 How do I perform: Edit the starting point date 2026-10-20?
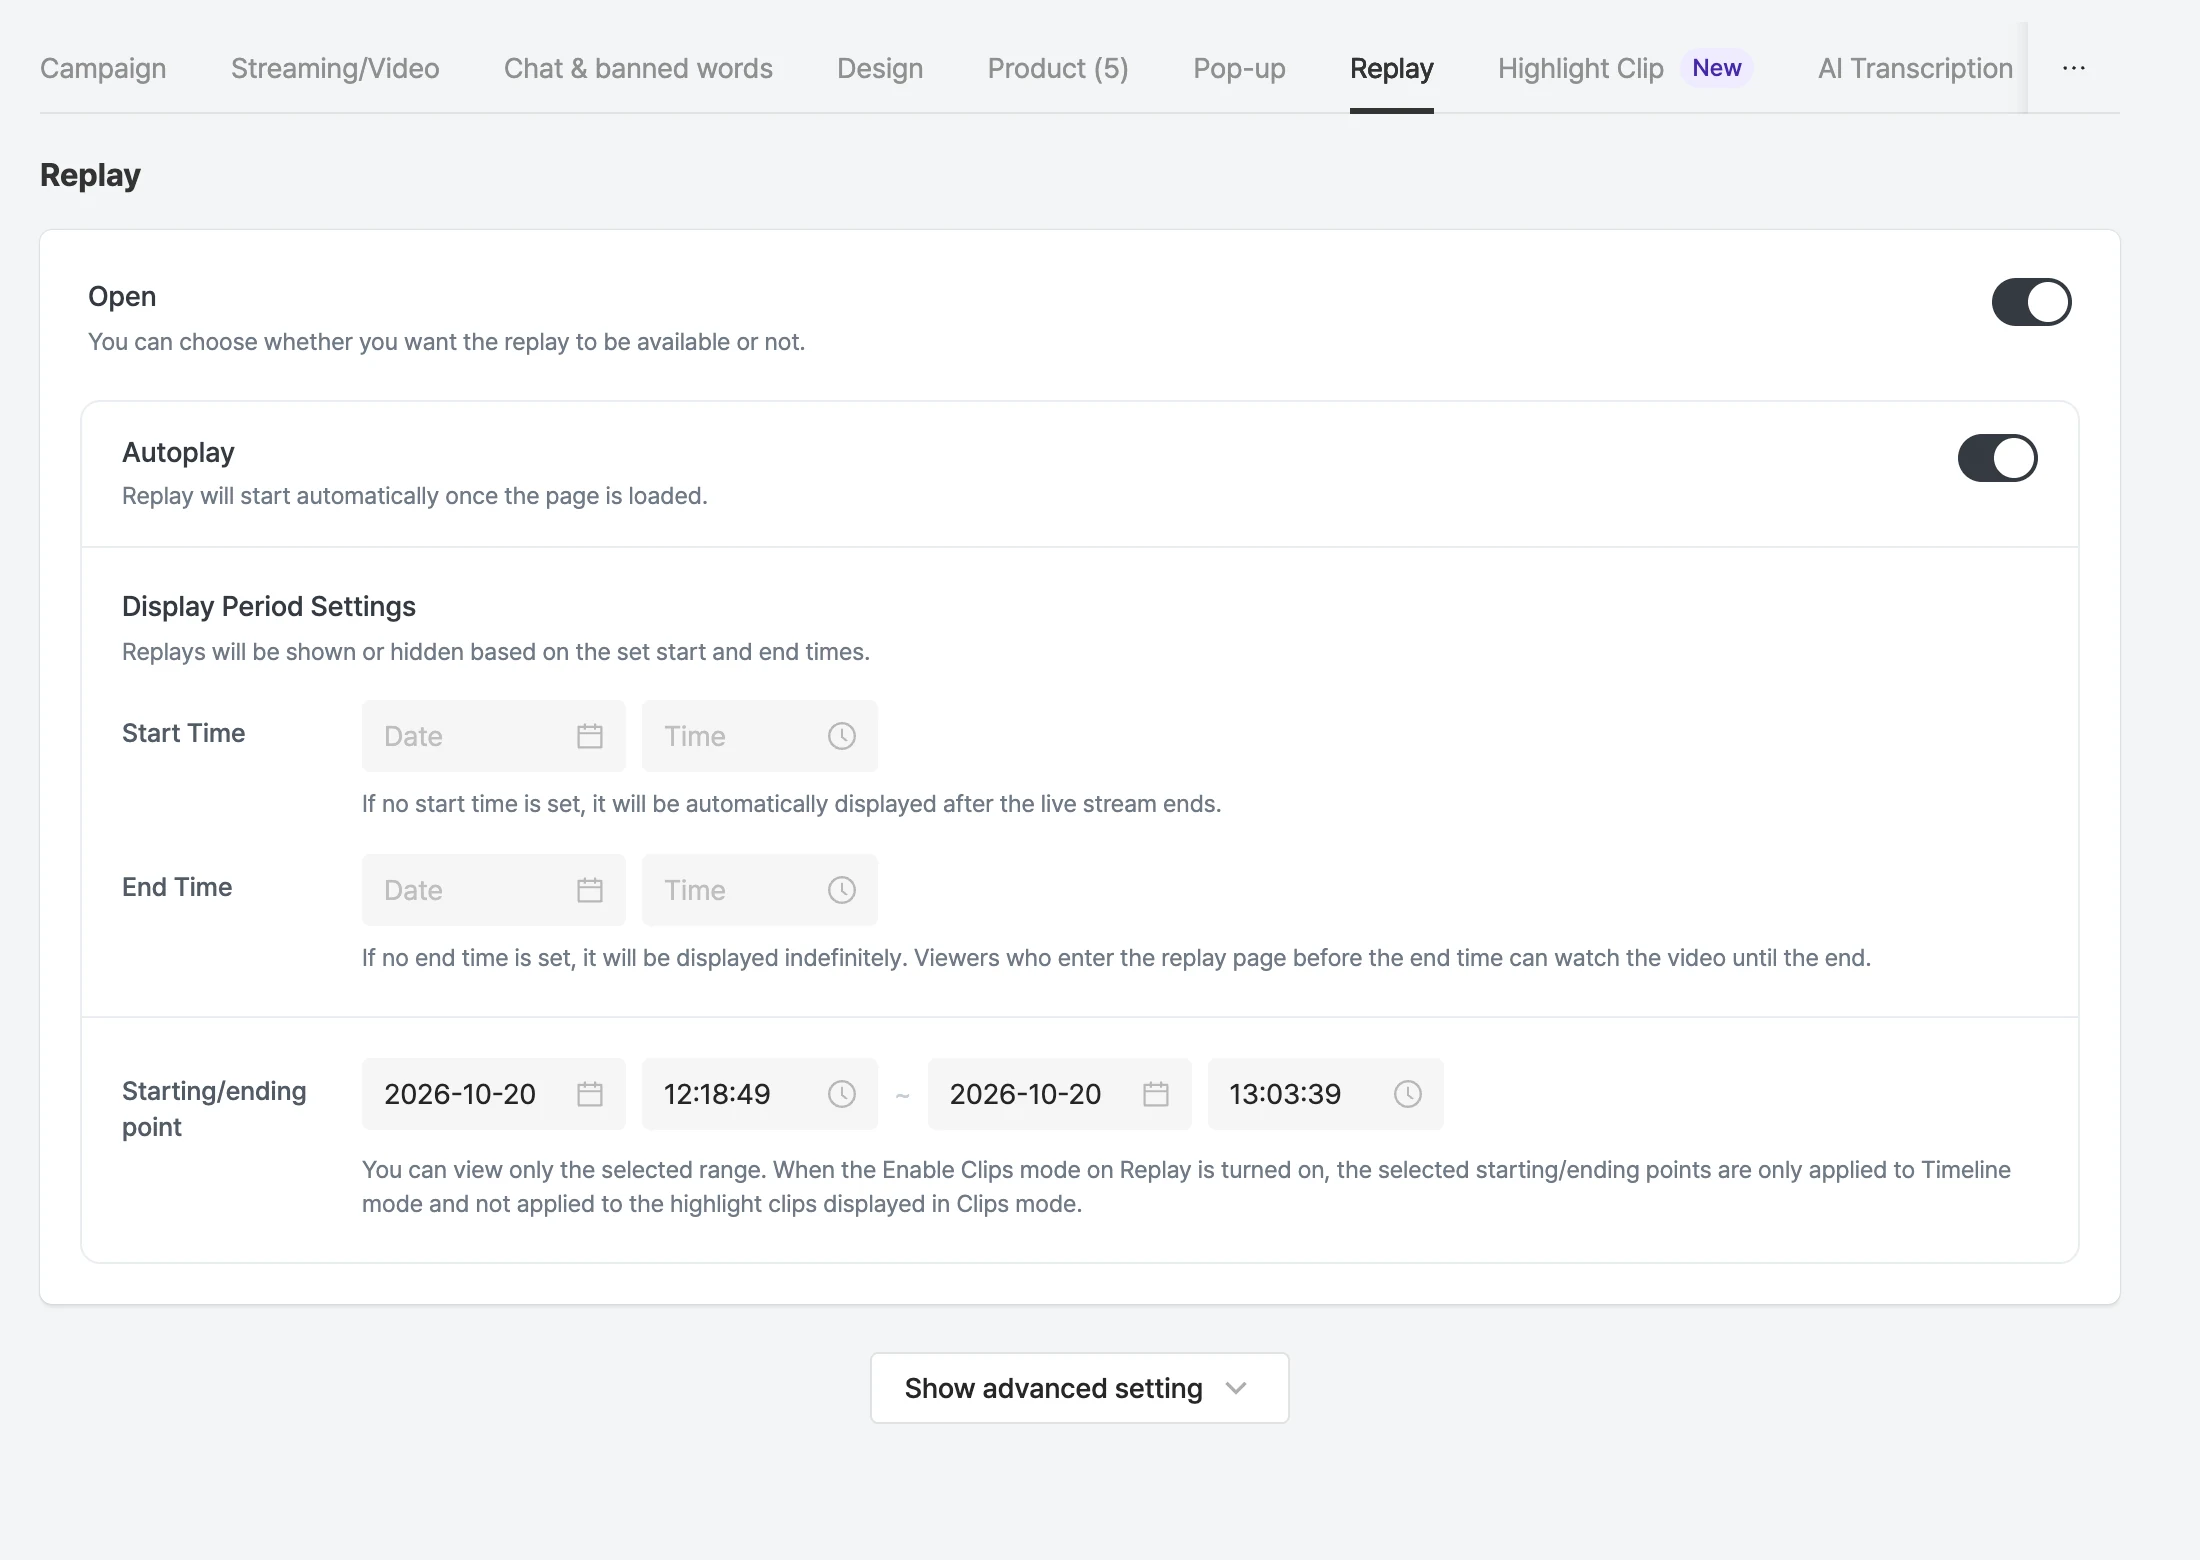pos(494,1094)
